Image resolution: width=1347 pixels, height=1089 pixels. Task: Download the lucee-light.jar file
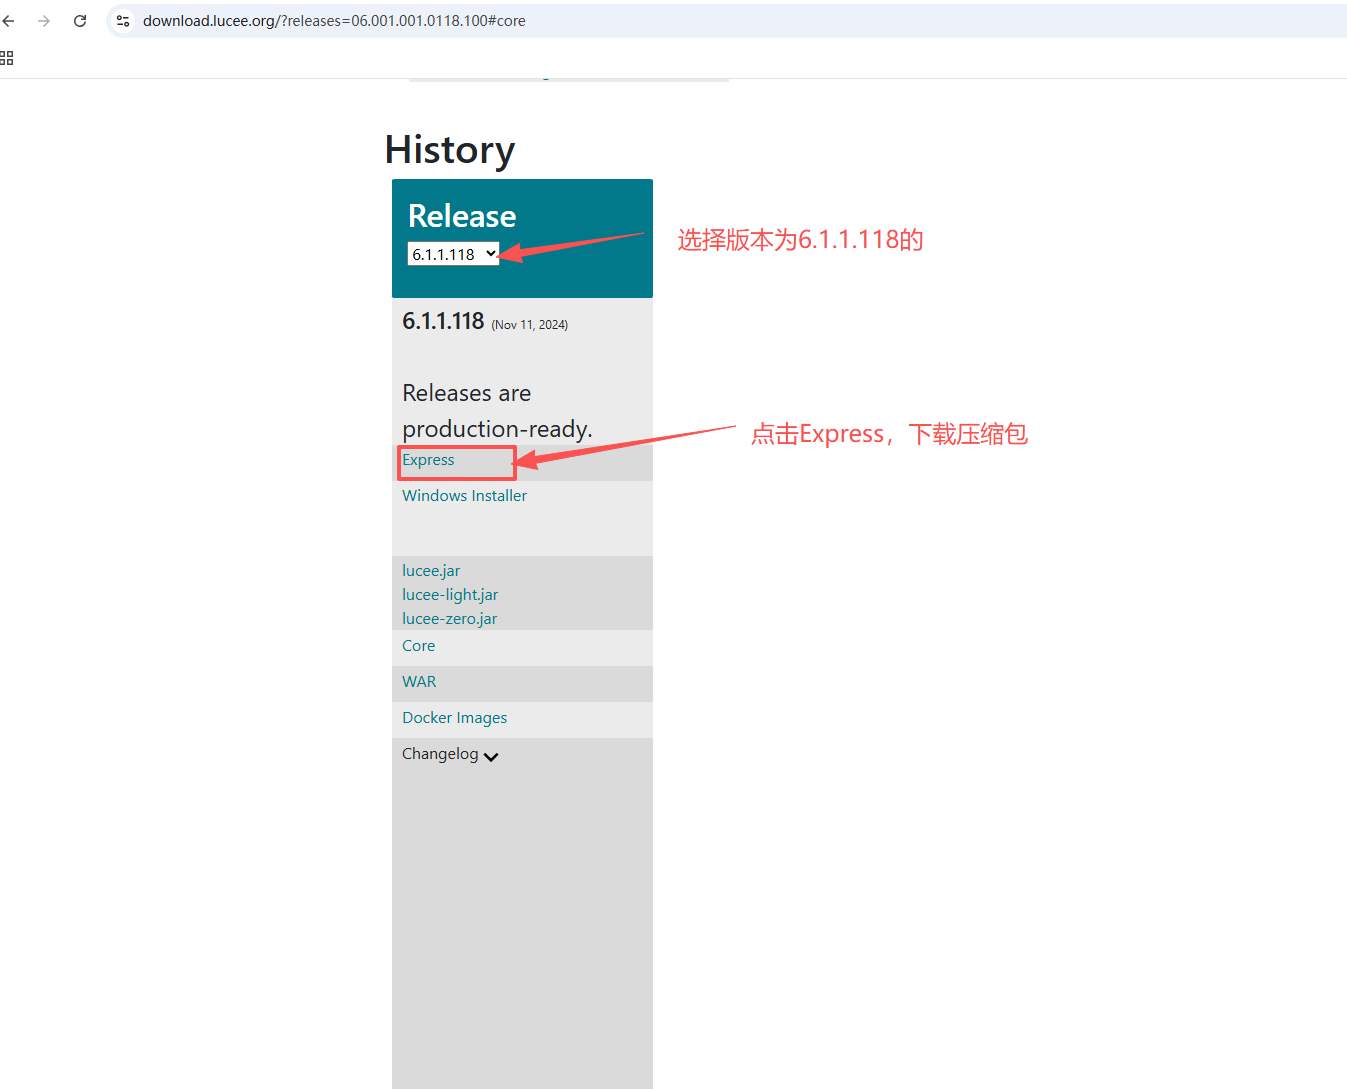click(450, 595)
